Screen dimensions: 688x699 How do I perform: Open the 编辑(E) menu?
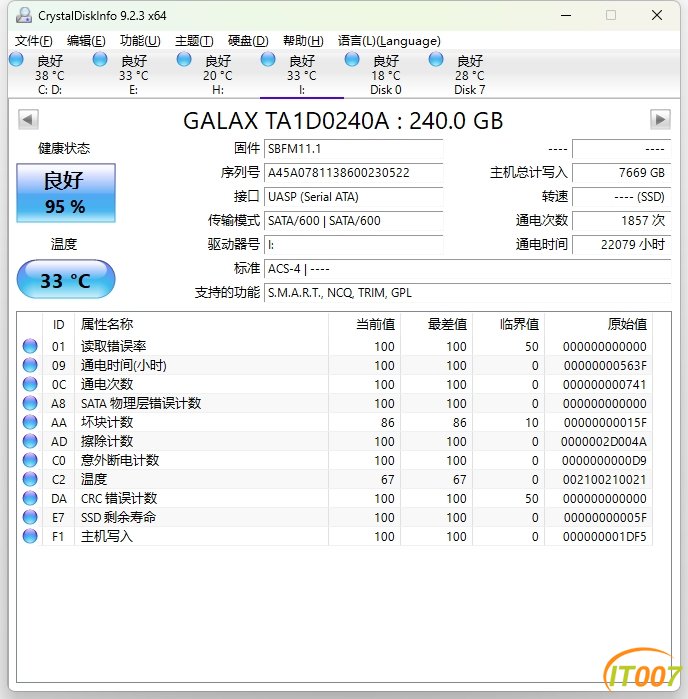[x=86, y=41]
